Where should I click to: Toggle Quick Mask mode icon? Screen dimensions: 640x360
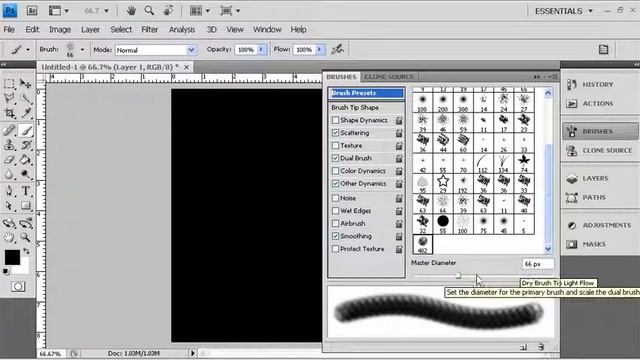coord(18,287)
